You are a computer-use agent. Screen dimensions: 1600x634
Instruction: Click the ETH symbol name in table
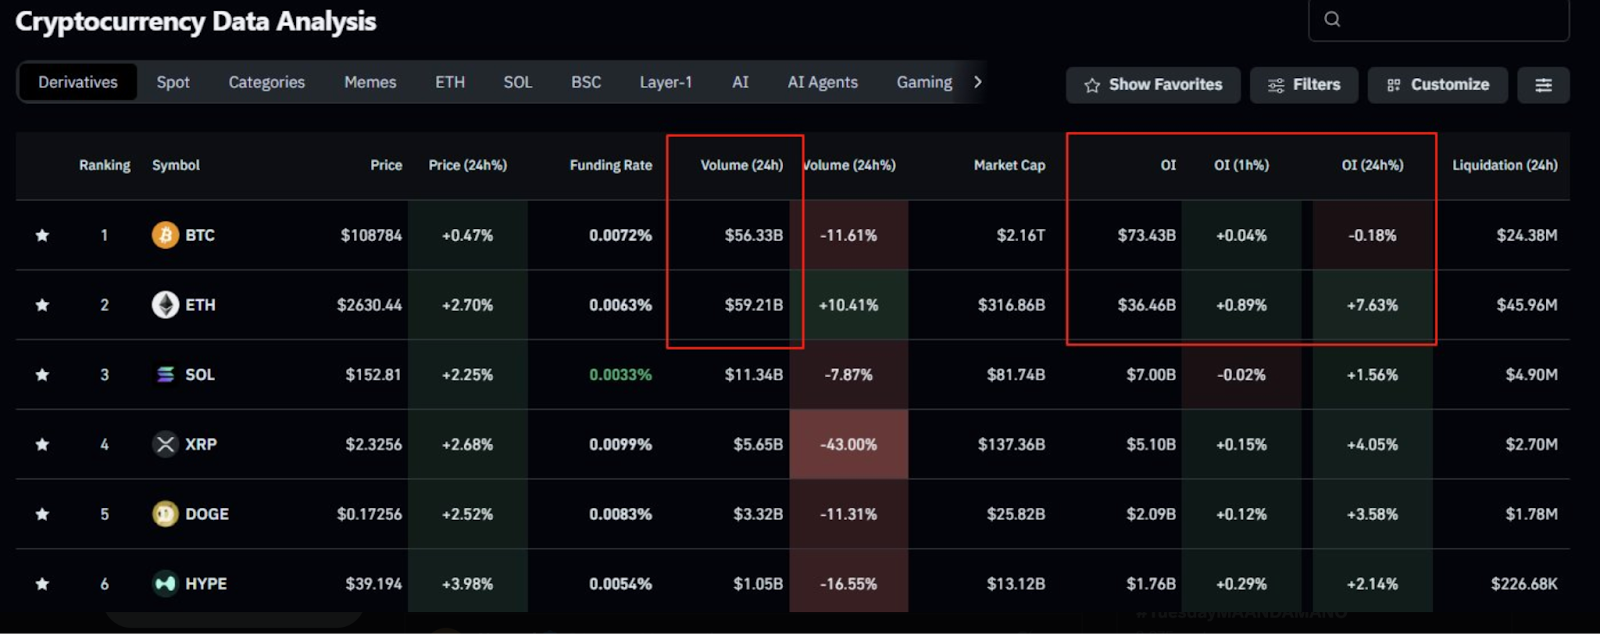200,305
